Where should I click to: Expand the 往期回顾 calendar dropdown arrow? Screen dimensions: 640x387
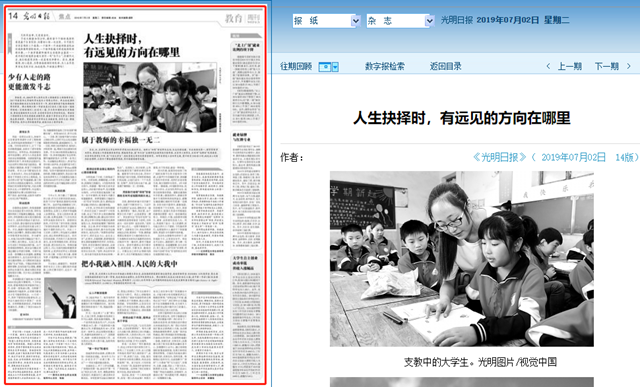335,67
